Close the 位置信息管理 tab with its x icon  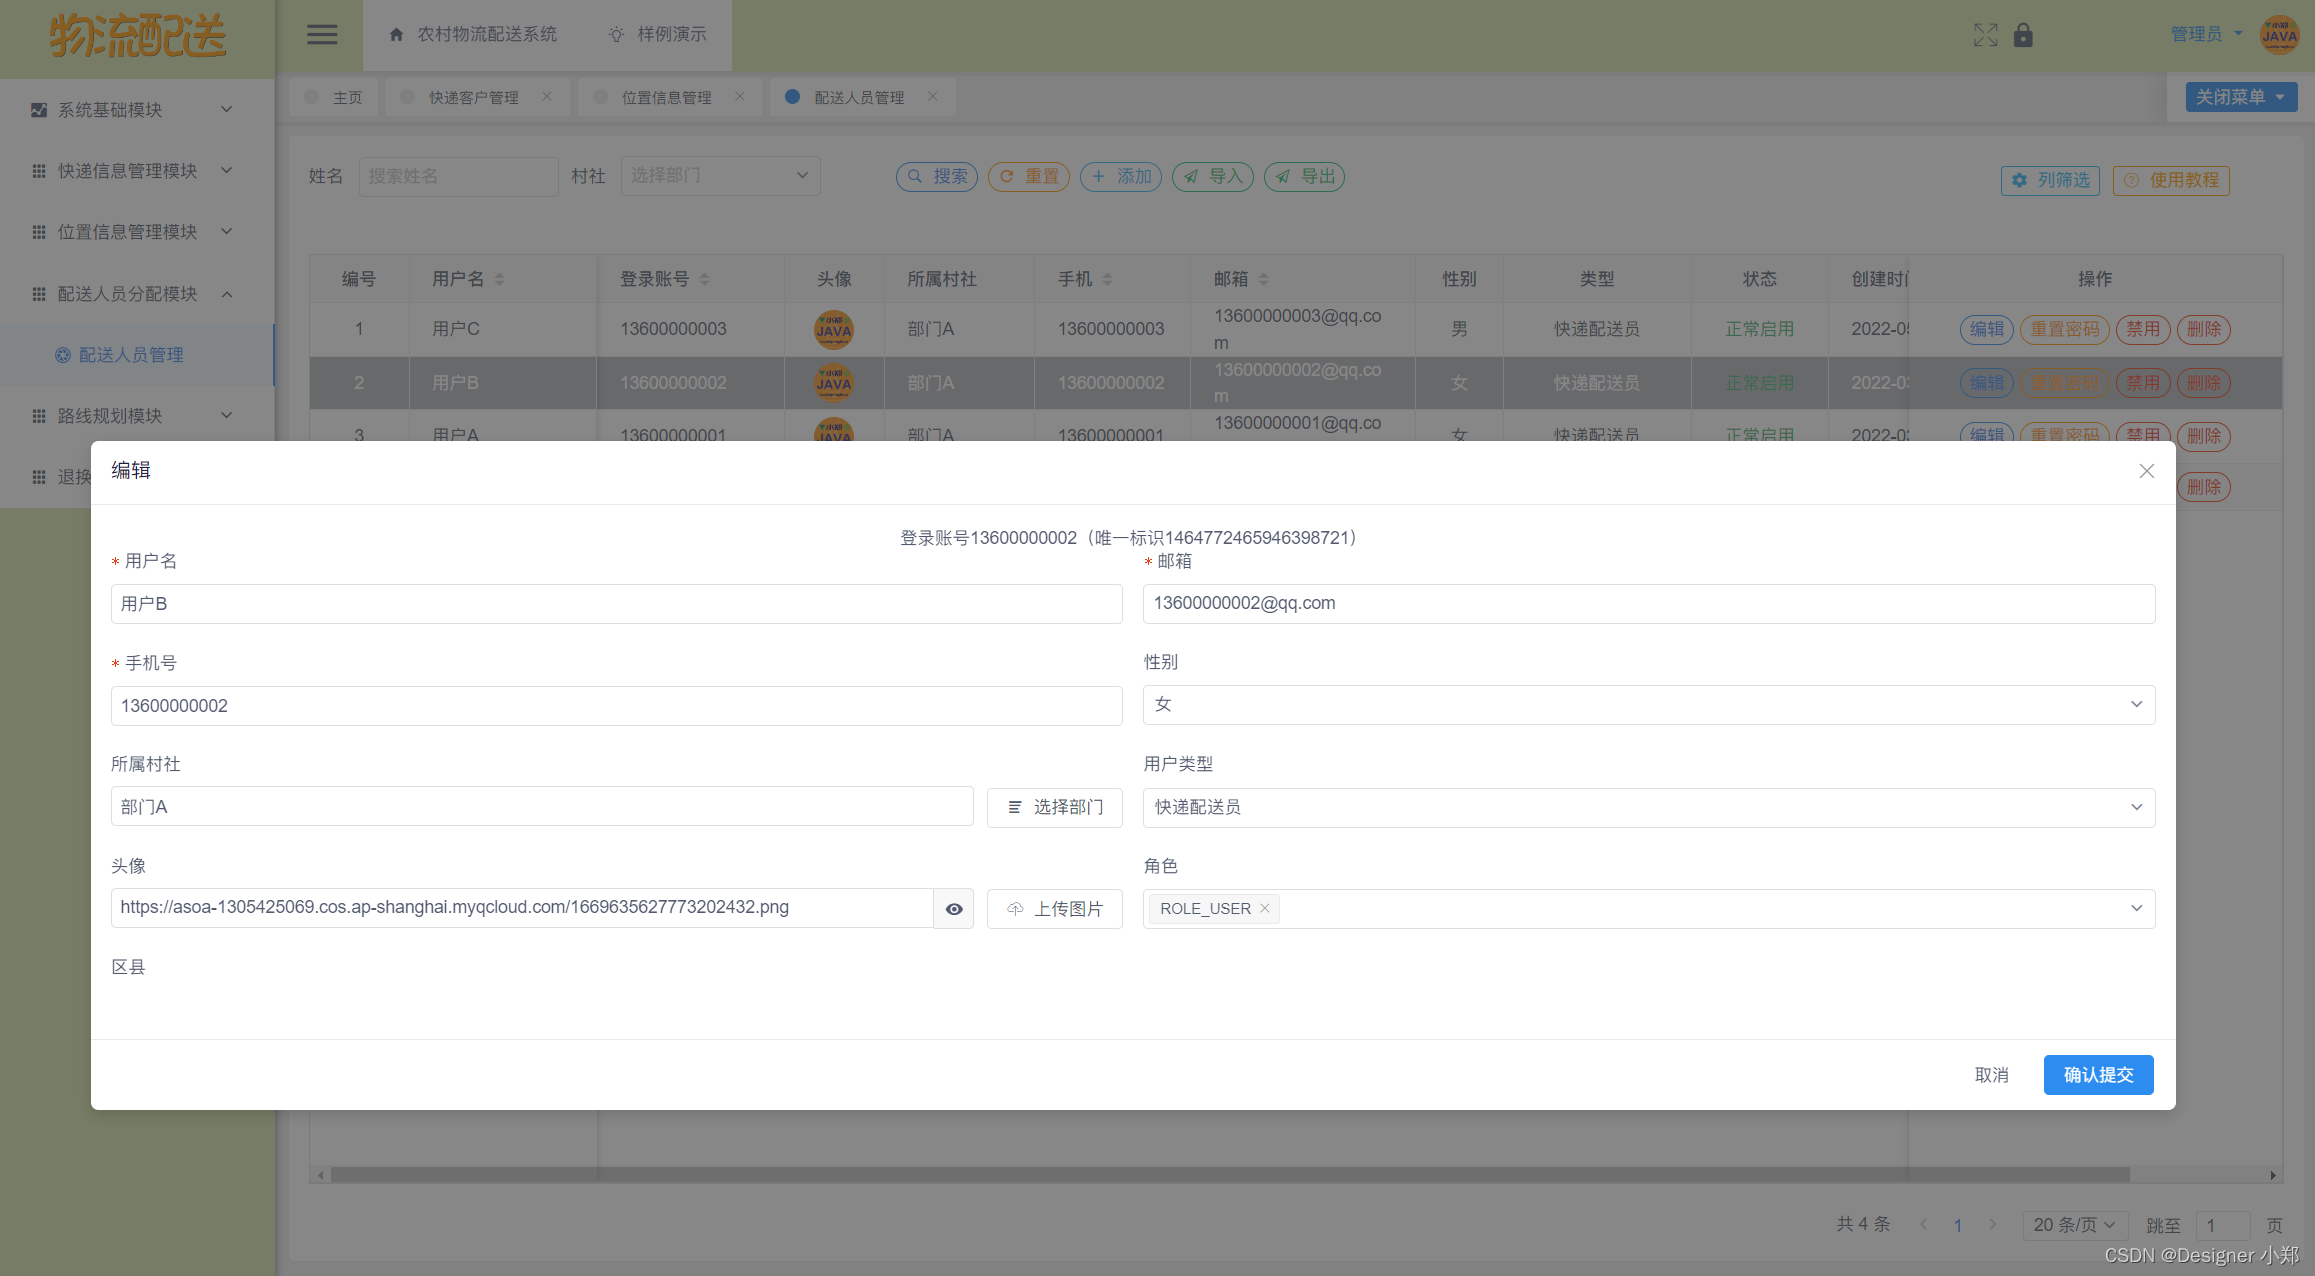(740, 96)
